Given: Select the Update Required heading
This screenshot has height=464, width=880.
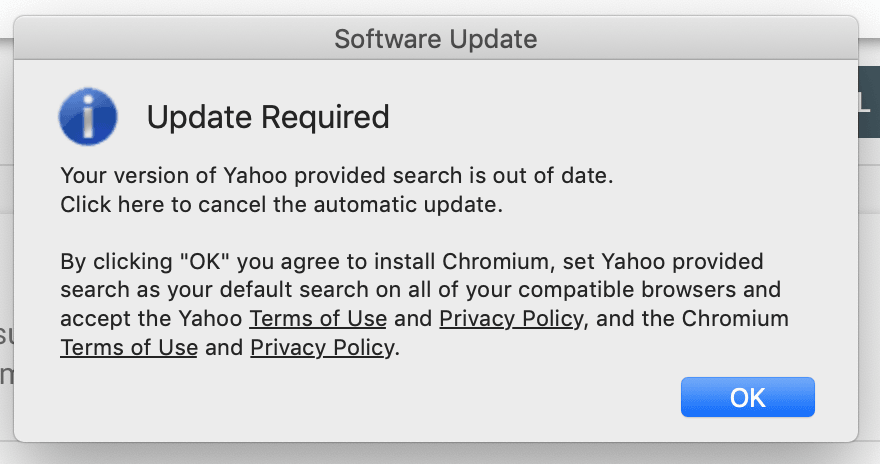Looking at the screenshot, I should (x=268, y=117).
